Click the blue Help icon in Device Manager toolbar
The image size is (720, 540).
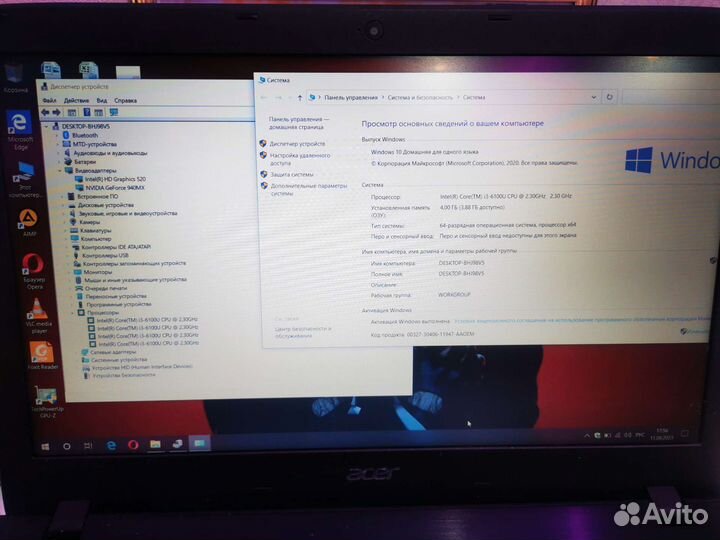tap(86, 112)
